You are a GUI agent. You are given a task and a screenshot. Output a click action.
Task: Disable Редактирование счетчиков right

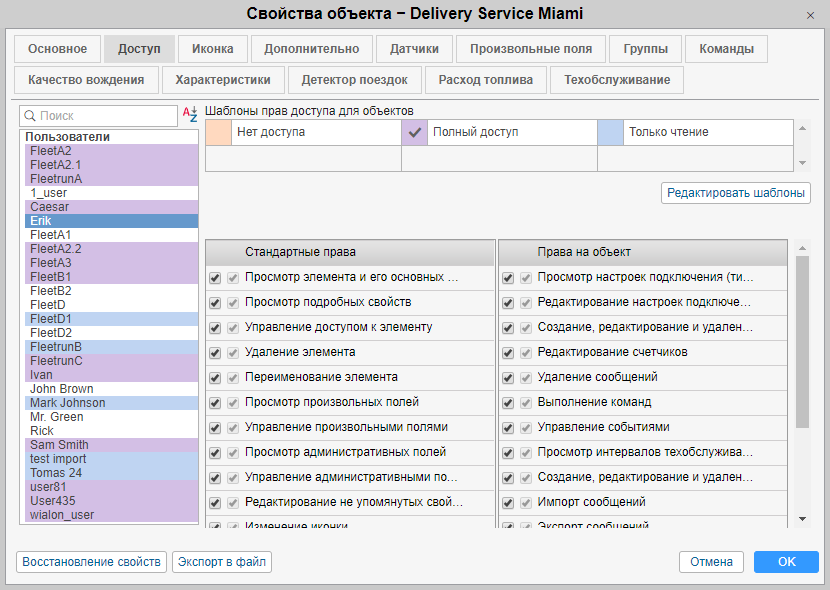(x=508, y=353)
